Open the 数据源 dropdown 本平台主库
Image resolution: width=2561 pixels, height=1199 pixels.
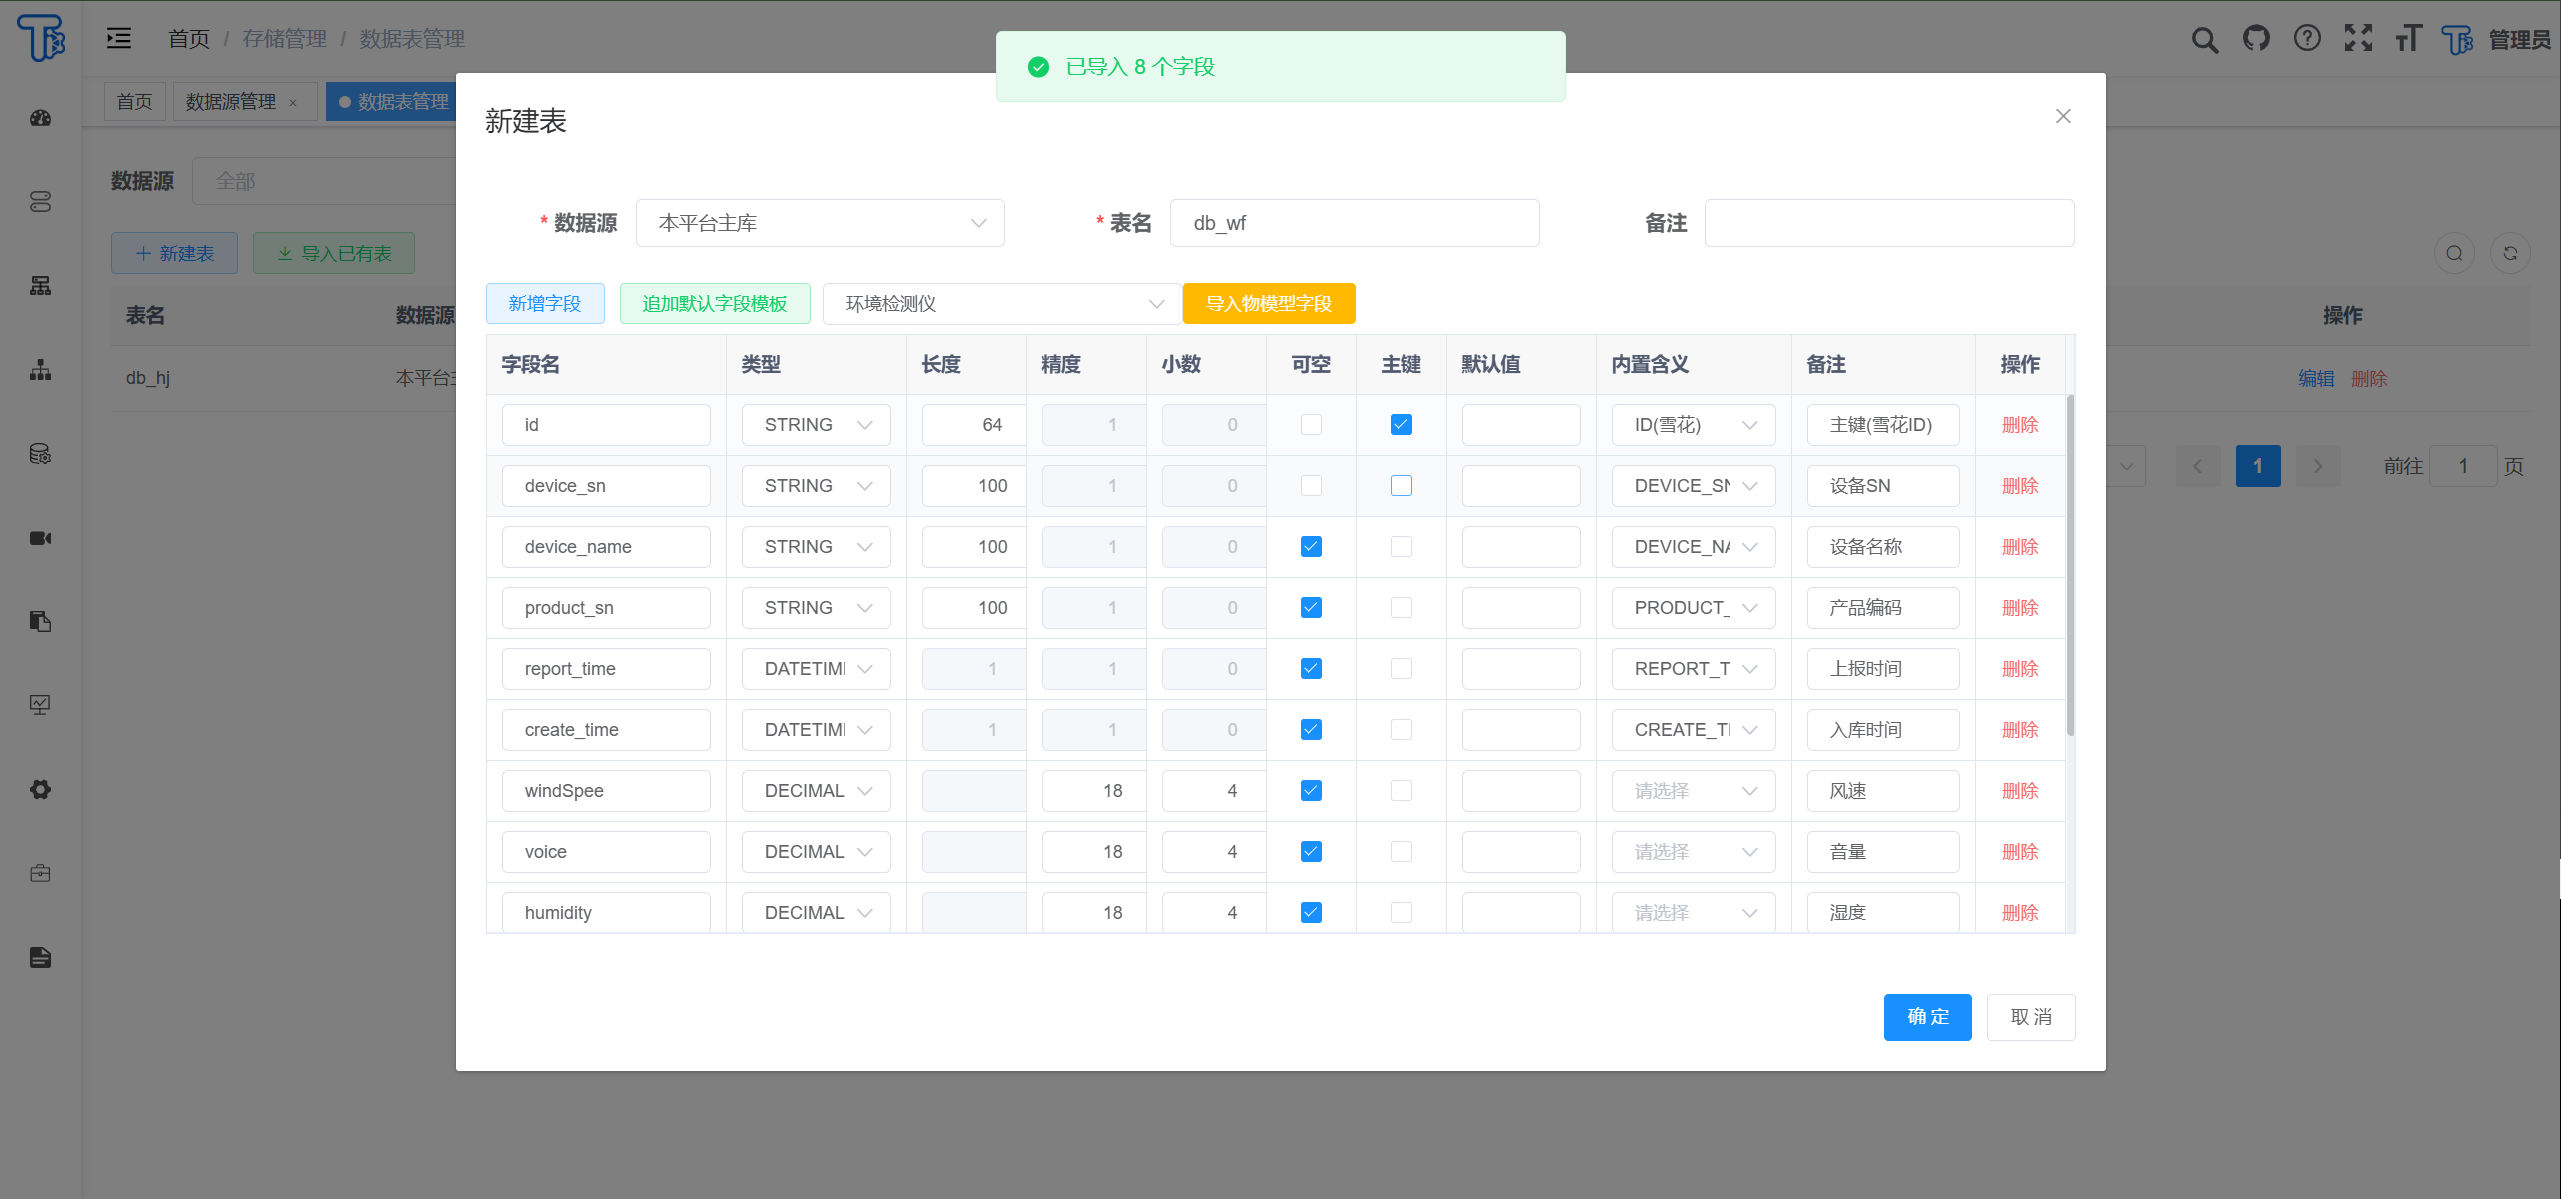[820, 223]
